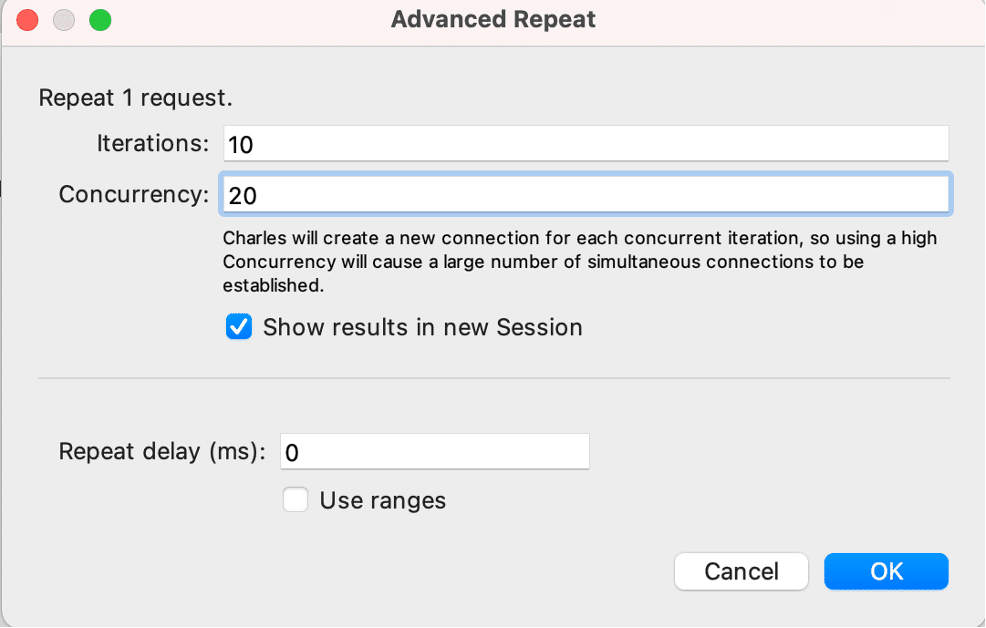Focus the Repeat delay (ms) field
The image size is (986, 628).
click(435, 452)
